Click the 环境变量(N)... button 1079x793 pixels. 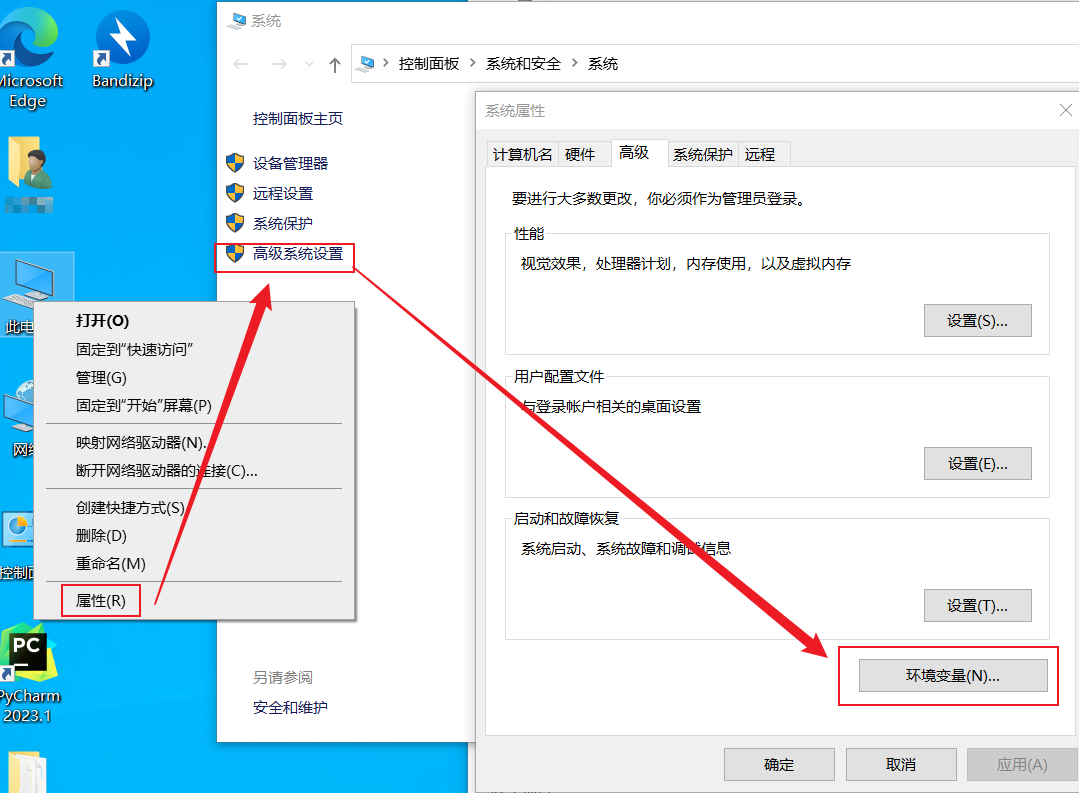point(952,676)
